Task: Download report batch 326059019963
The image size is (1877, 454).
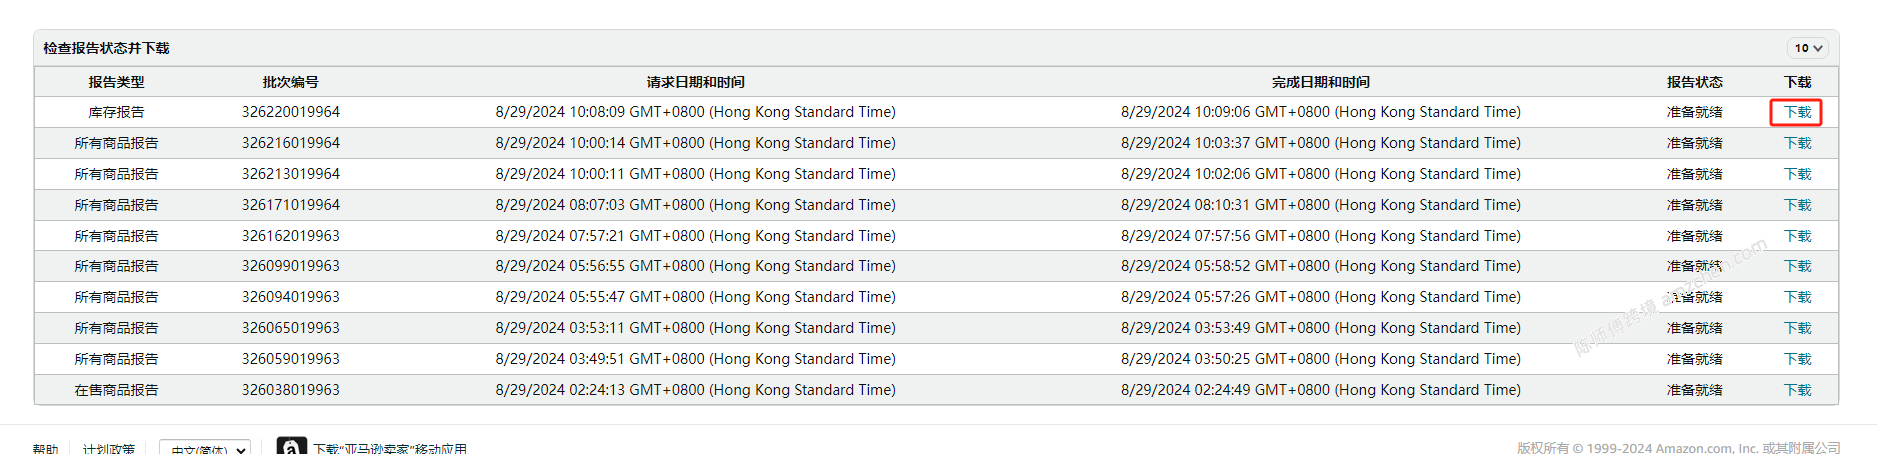Action: coord(1797,359)
